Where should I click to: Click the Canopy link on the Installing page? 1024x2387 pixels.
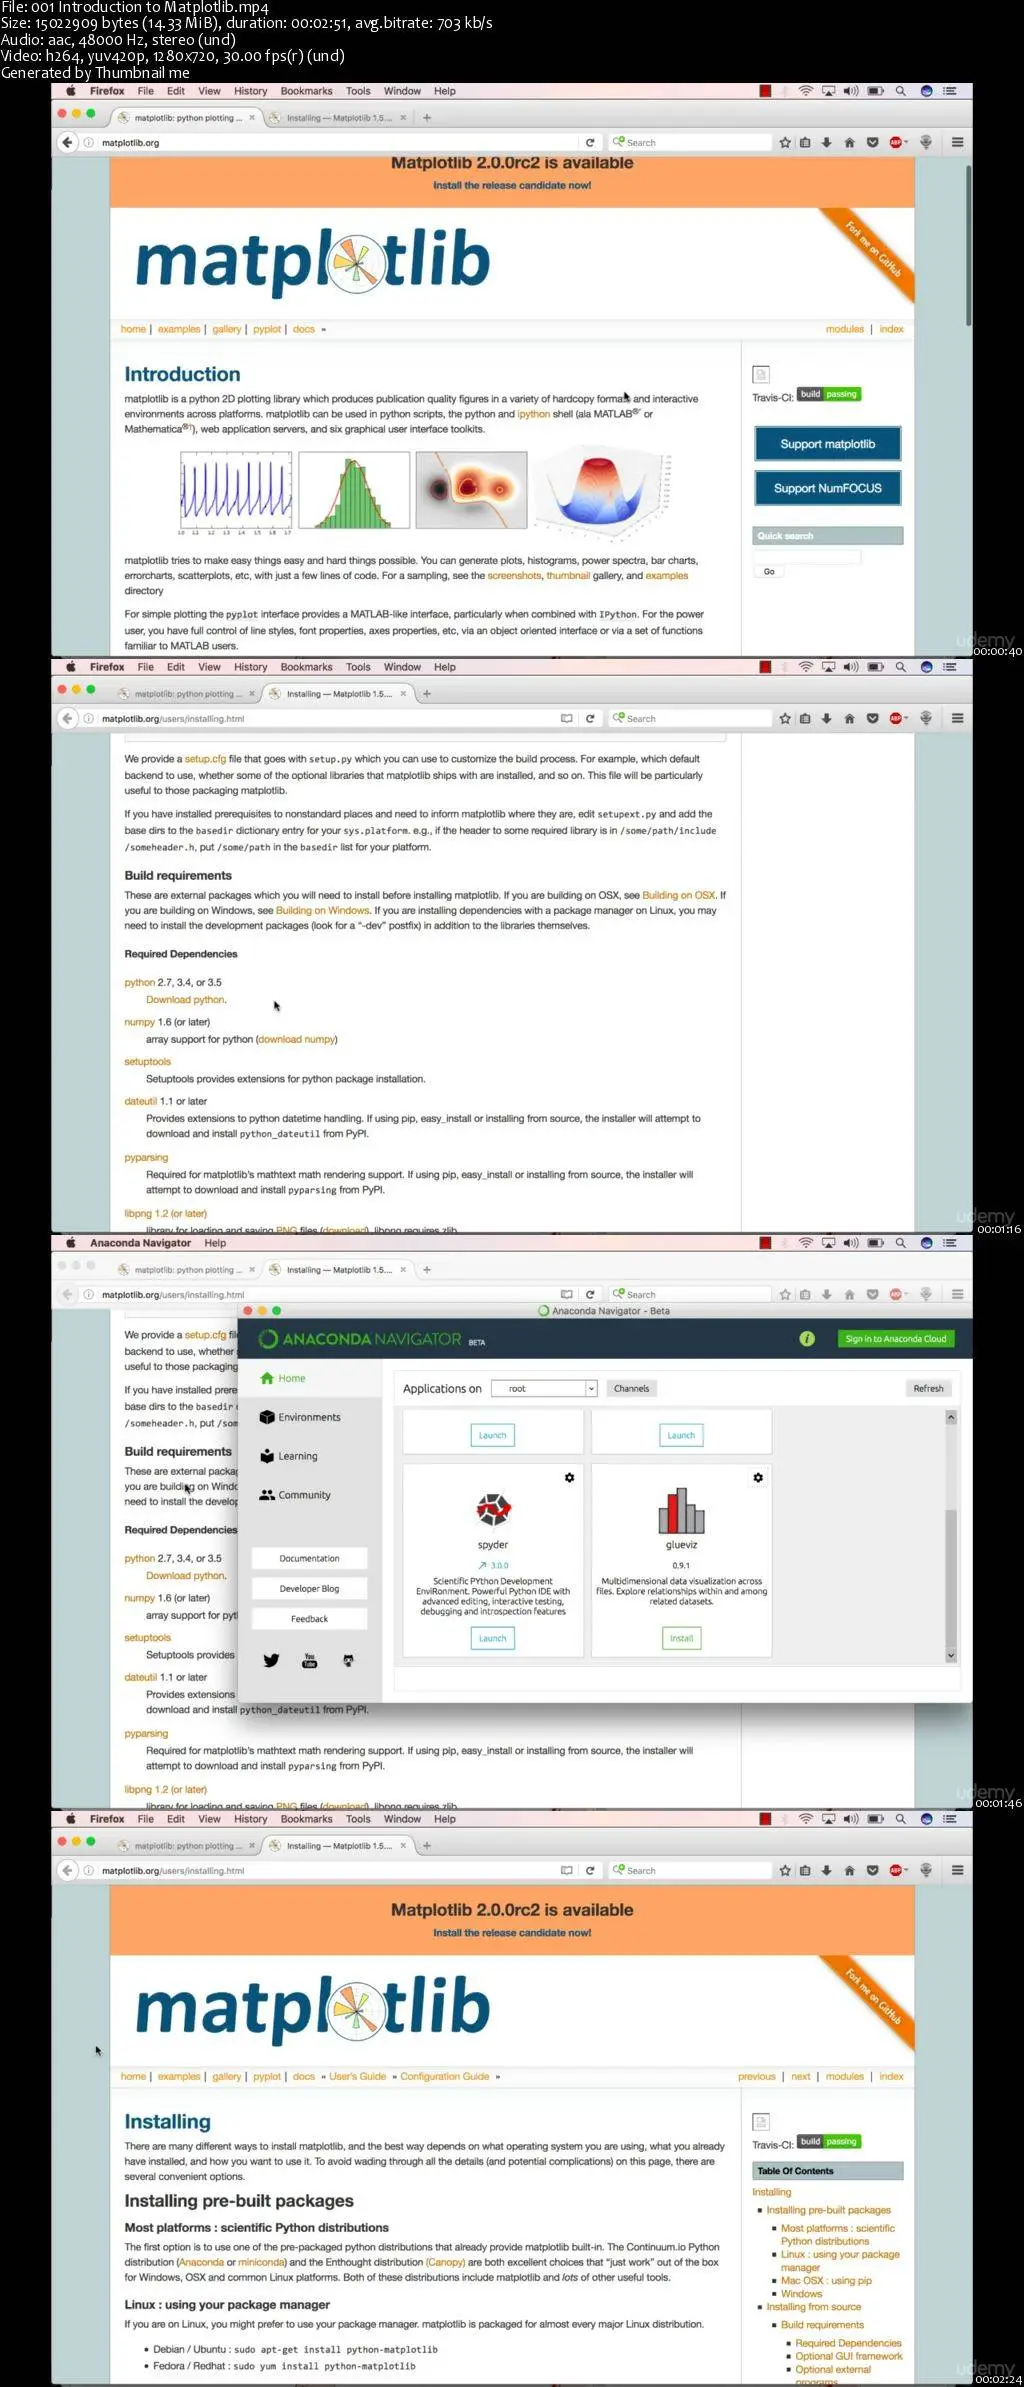pos(445,2262)
